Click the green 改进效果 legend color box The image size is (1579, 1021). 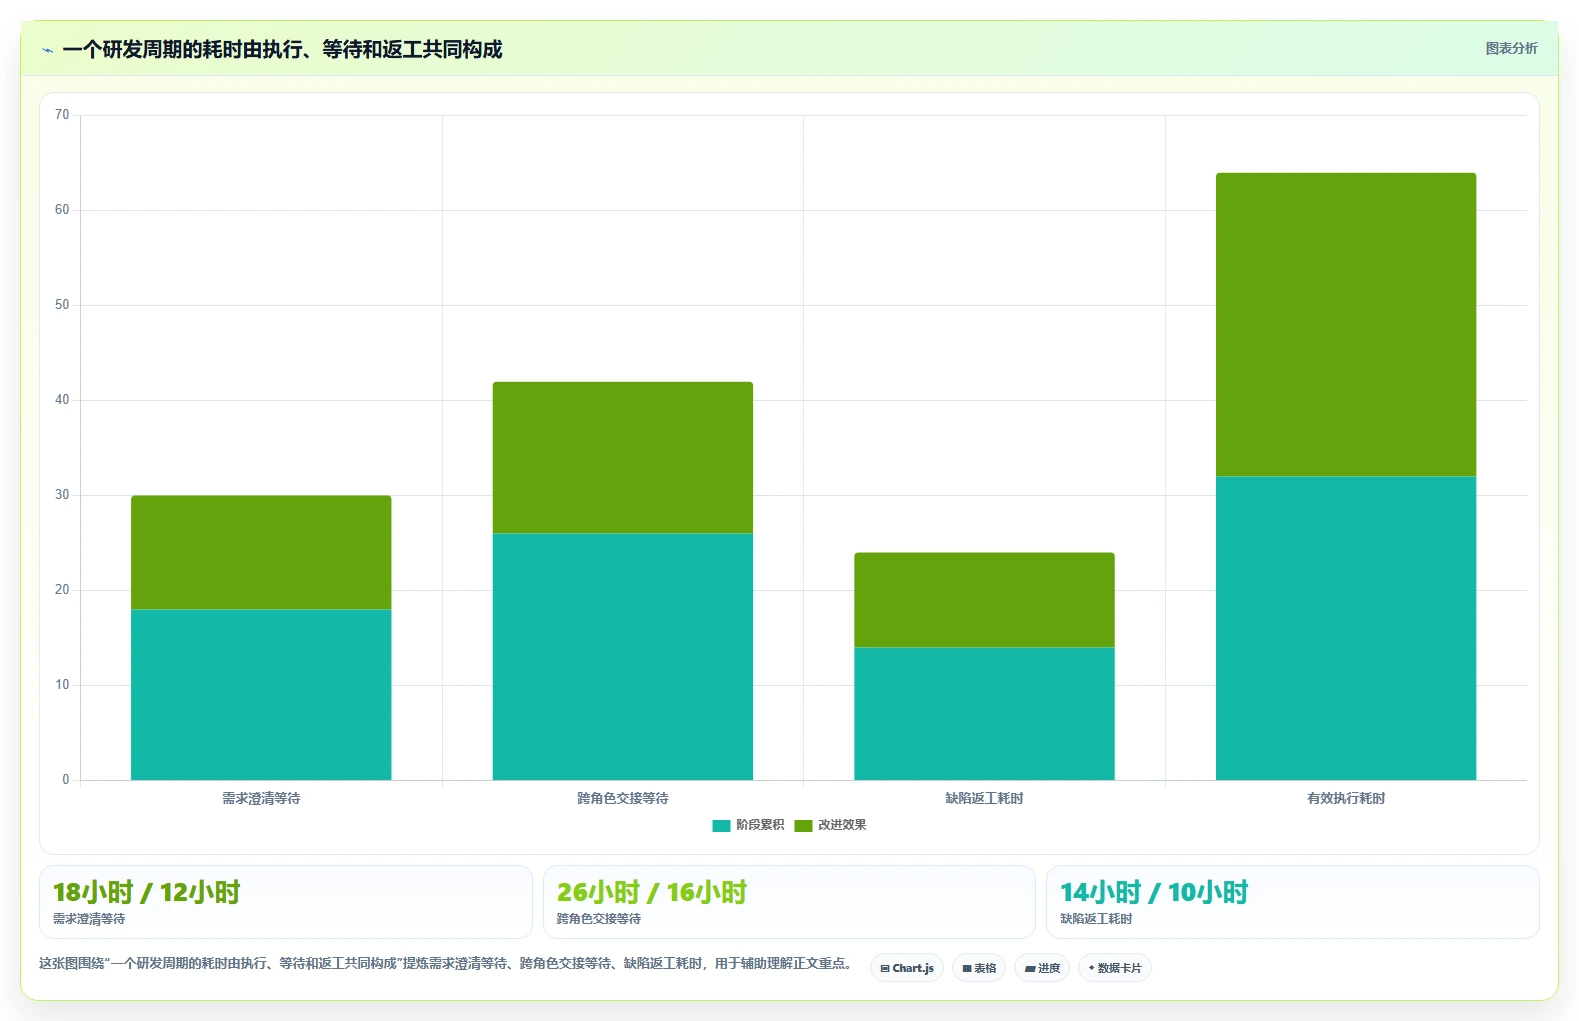tap(803, 825)
